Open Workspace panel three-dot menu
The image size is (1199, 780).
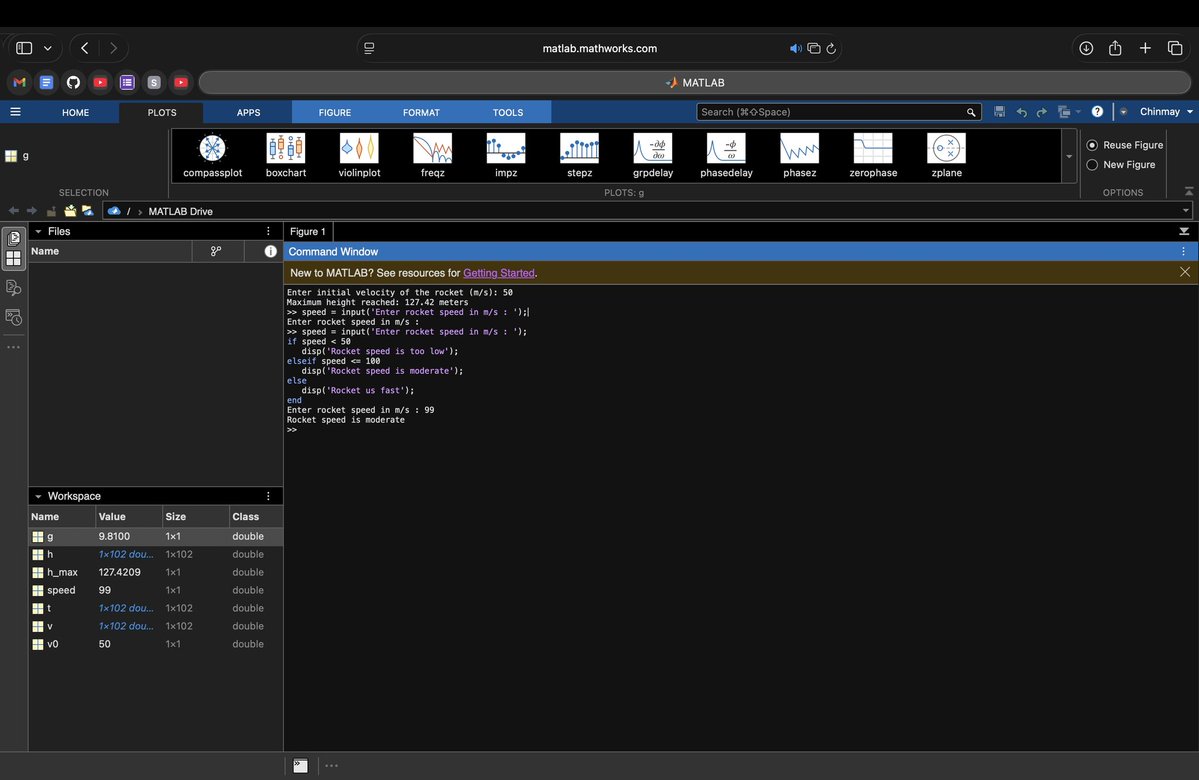(268, 496)
